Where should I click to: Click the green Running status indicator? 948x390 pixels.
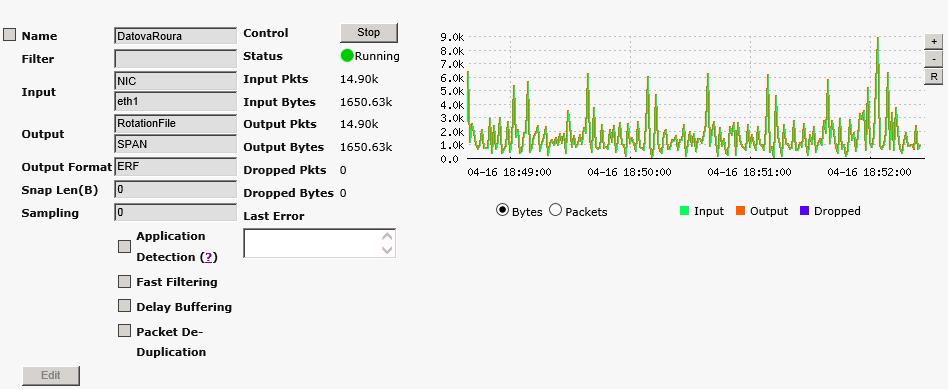(347, 56)
